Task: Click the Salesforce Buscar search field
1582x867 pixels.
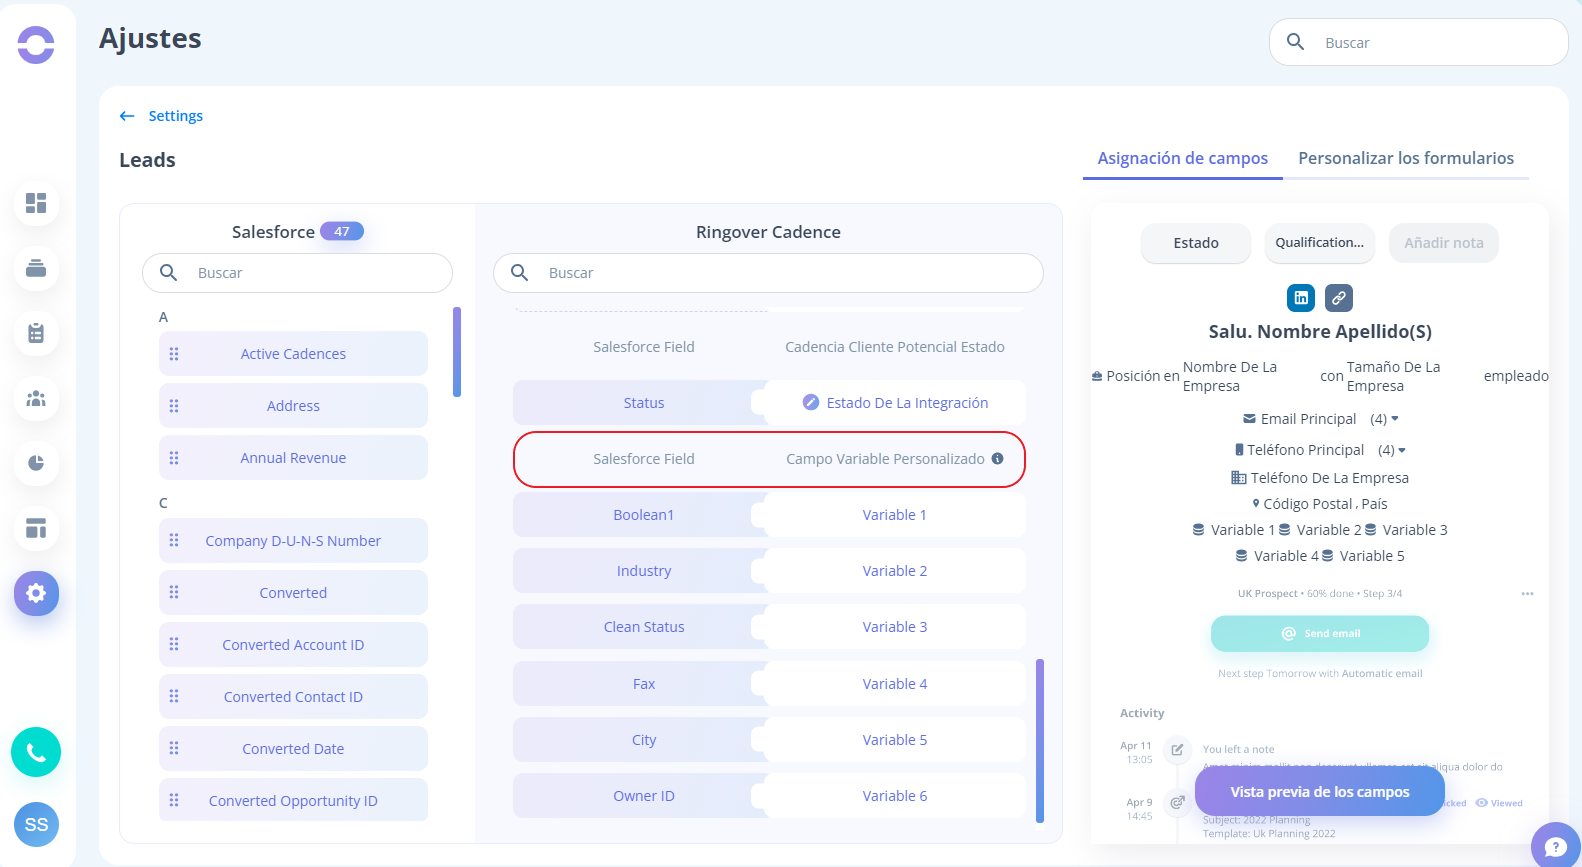Action: click(297, 273)
